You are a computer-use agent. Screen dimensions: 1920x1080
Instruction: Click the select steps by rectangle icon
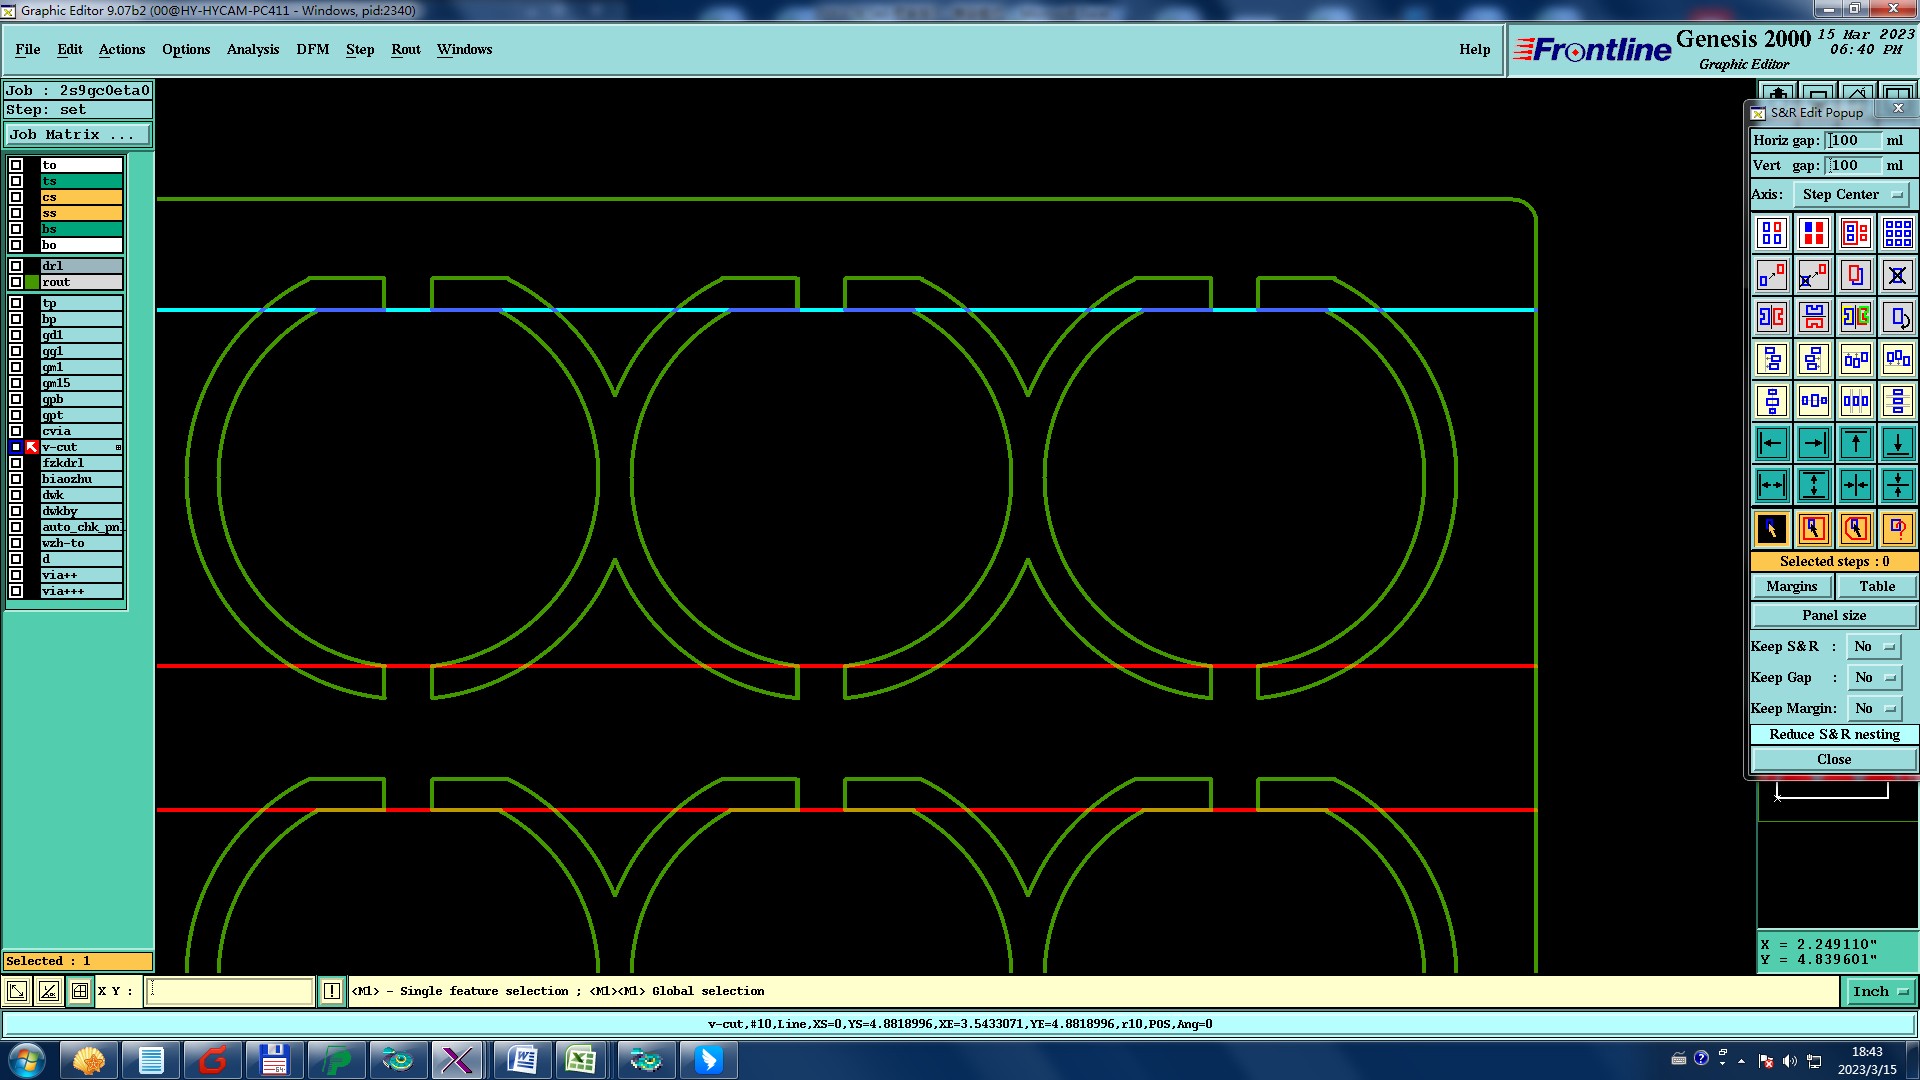[1814, 529]
